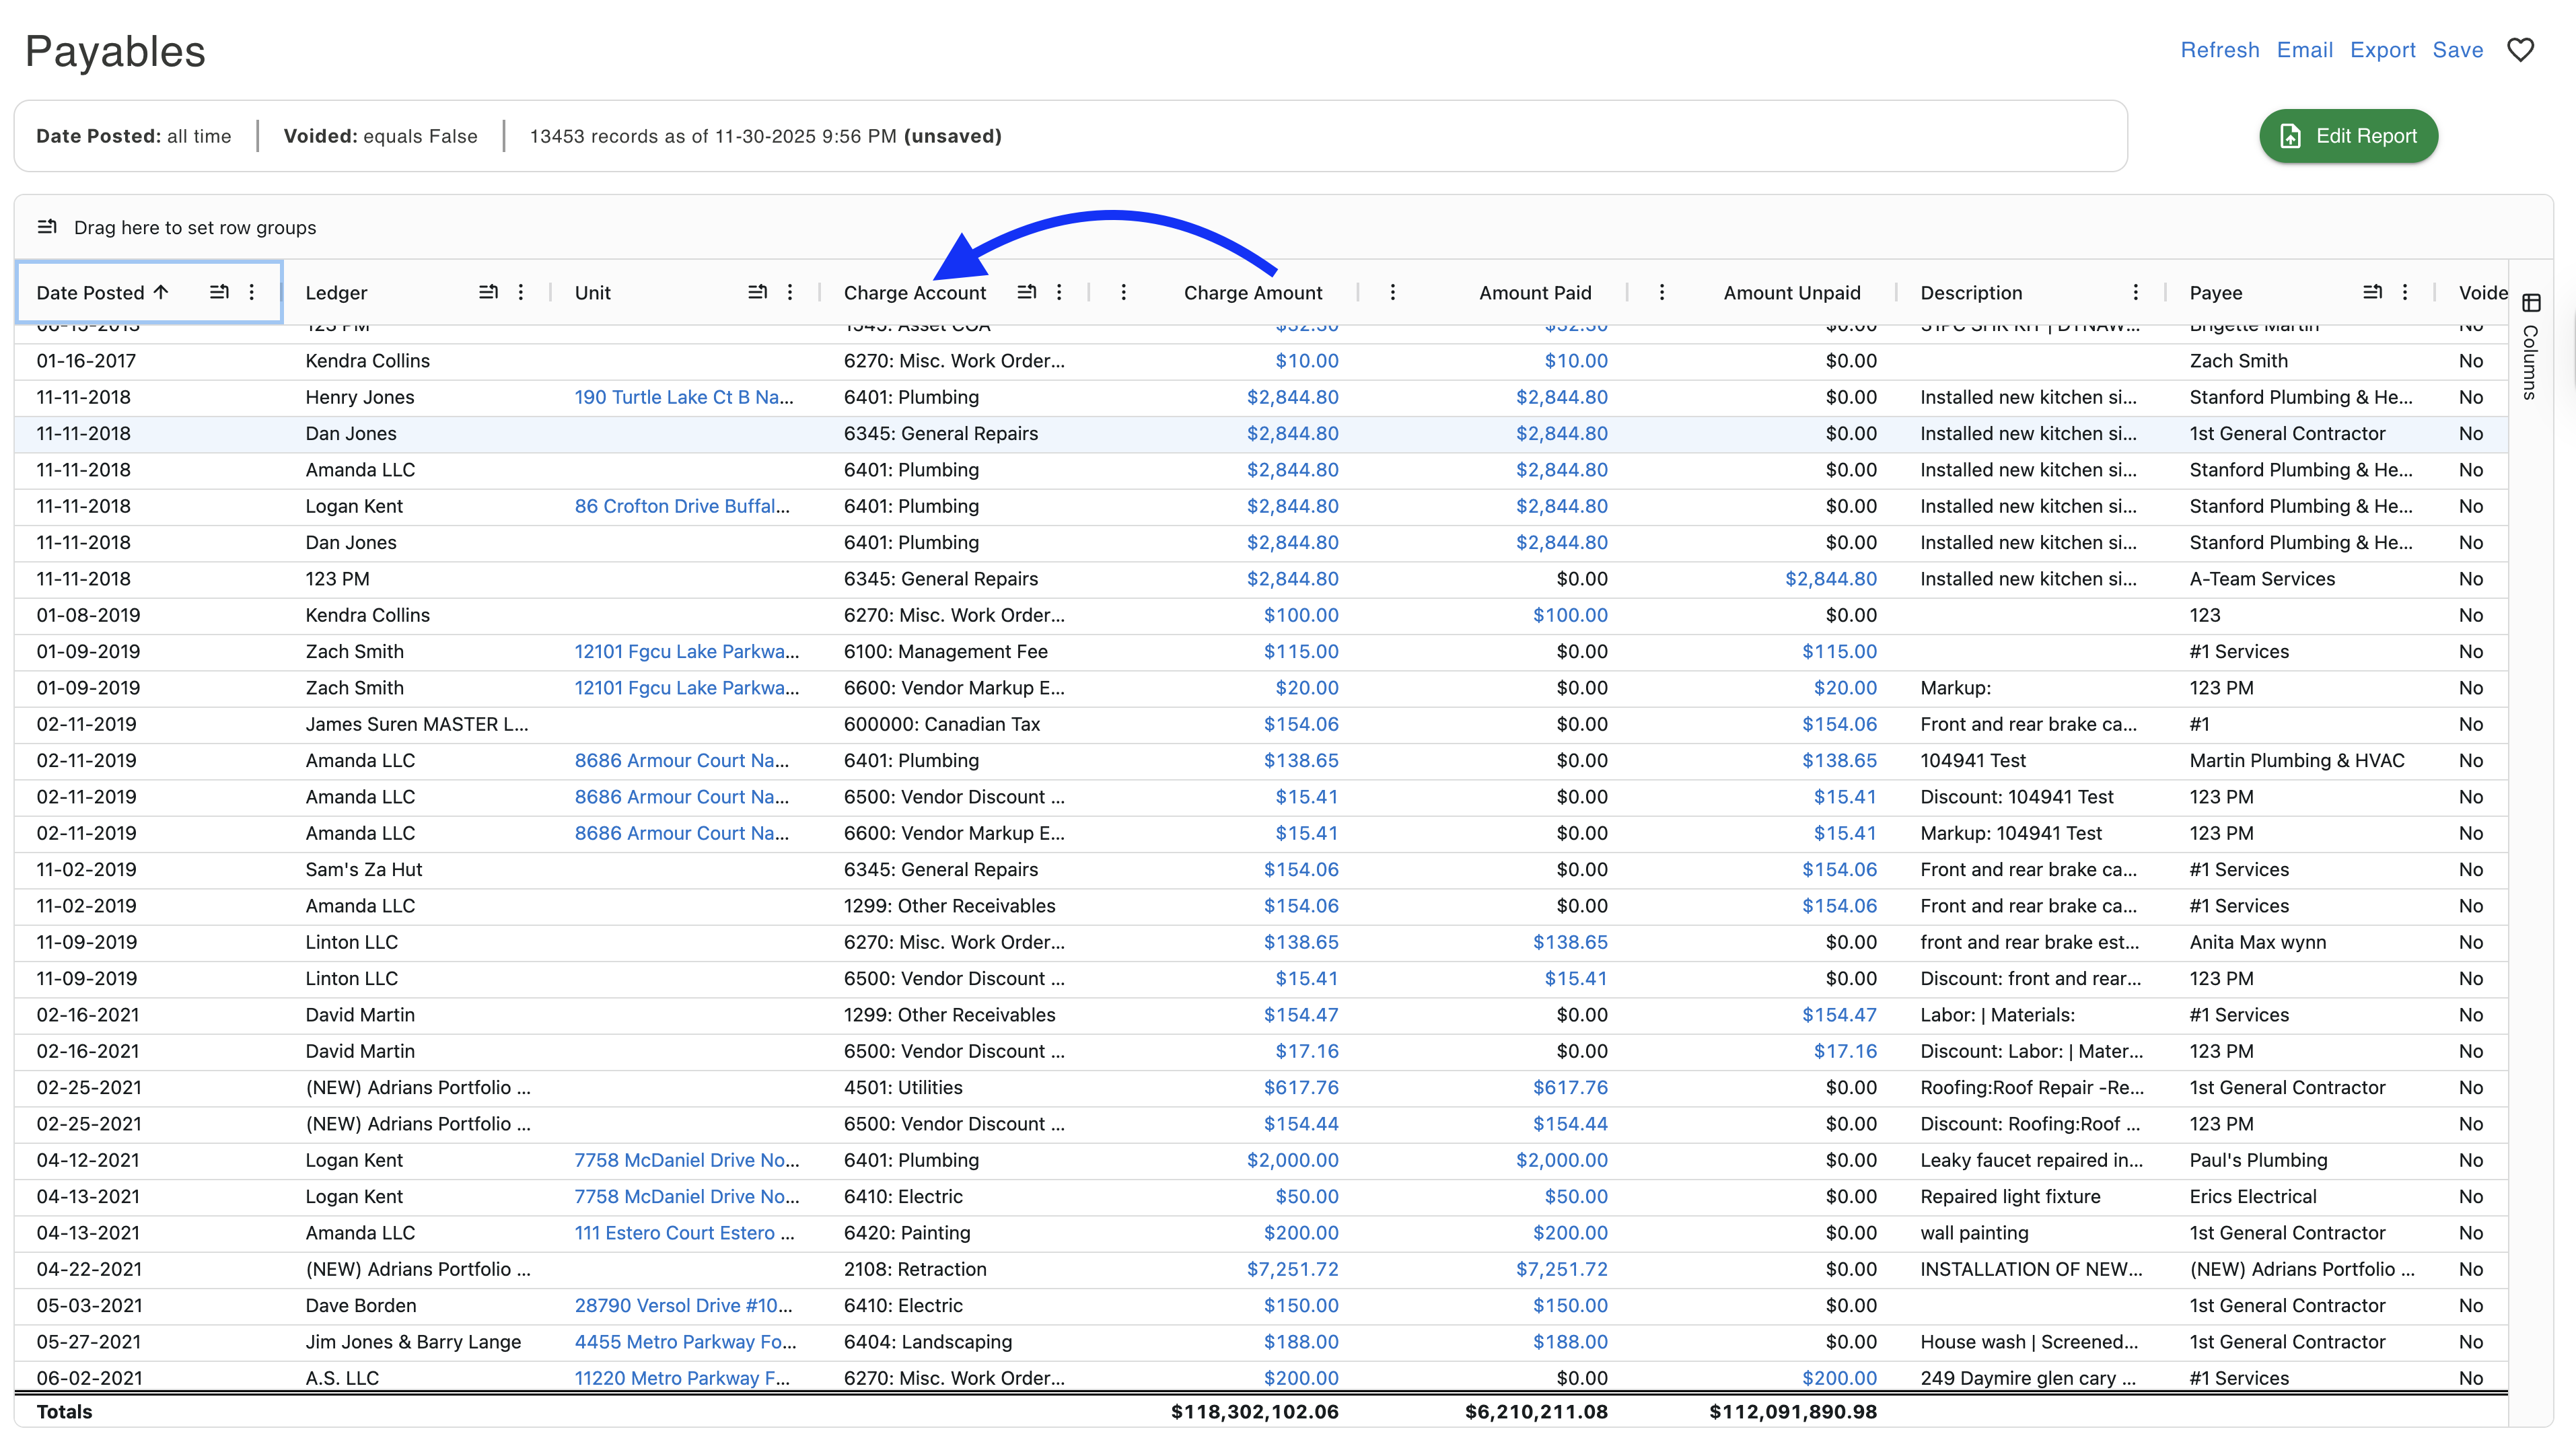Open the Date Posted column options menu
This screenshot has height=1444, width=2576.
tap(252, 292)
